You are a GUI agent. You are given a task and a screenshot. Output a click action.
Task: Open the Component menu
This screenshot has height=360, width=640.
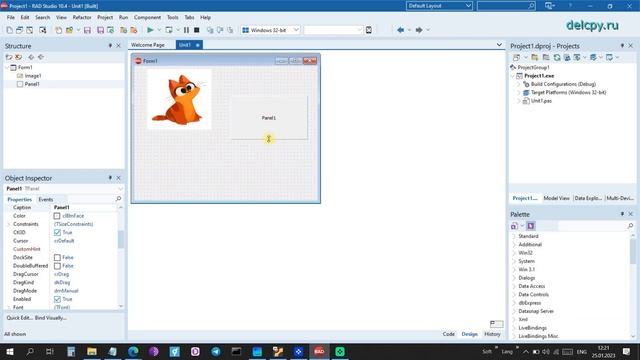[147, 18]
